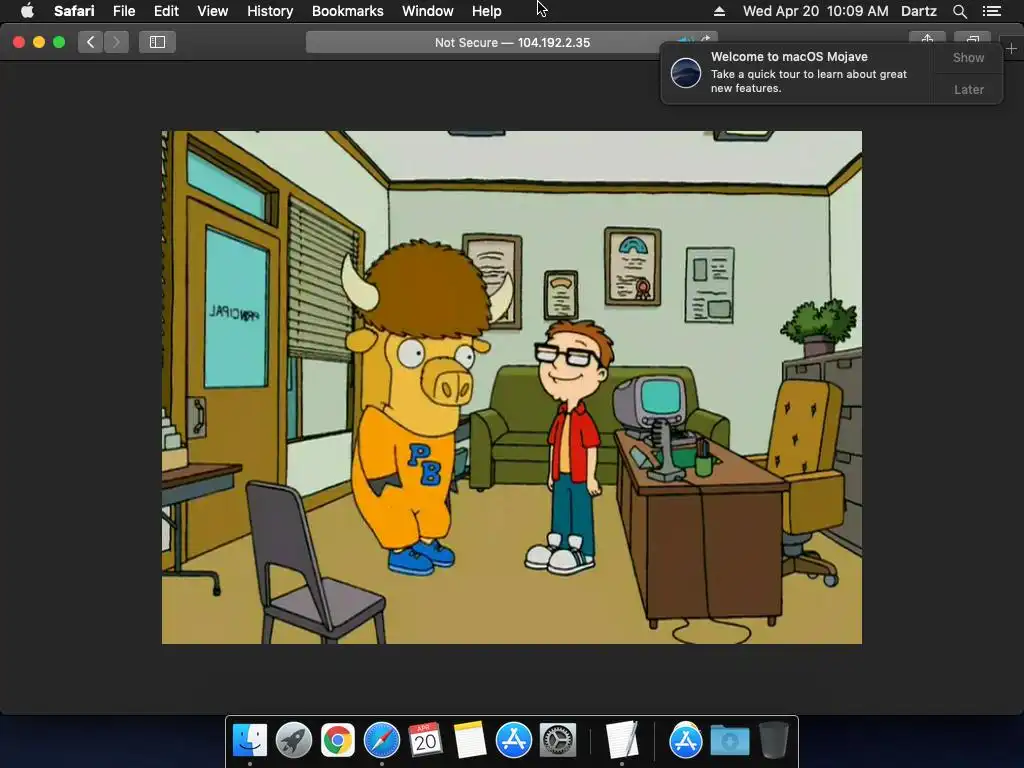The height and width of the screenshot is (768, 1024).
Task: Show all tabs overview icon
Action: [972, 39]
